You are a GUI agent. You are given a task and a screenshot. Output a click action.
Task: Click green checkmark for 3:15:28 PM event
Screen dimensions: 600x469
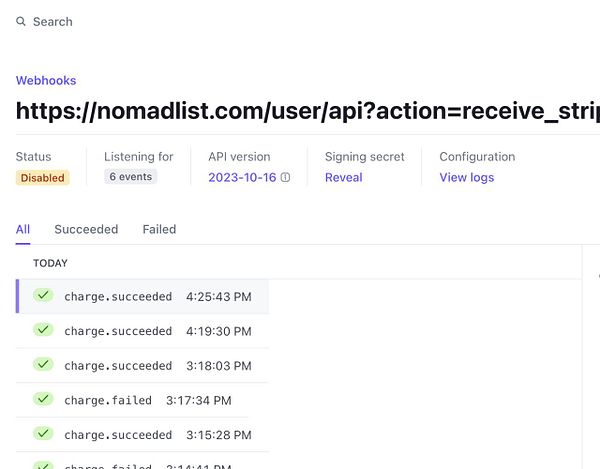[x=42, y=434]
